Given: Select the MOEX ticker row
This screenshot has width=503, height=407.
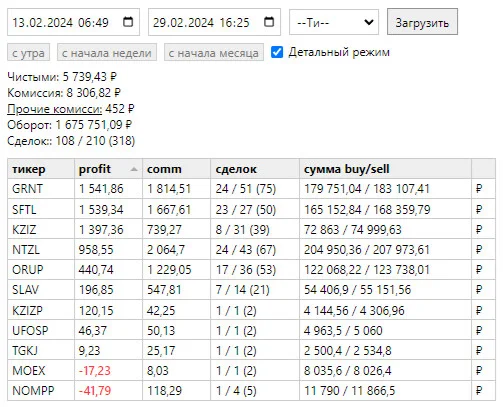Looking at the screenshot, I should pos(252,371).
